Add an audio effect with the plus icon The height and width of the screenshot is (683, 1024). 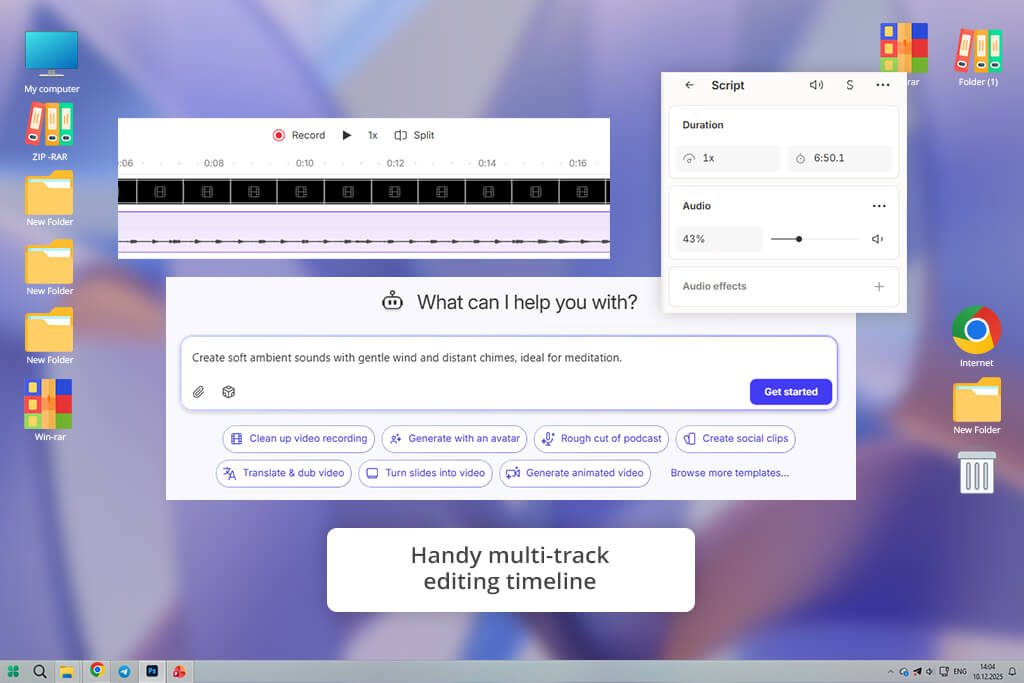[x=879, y=286]
